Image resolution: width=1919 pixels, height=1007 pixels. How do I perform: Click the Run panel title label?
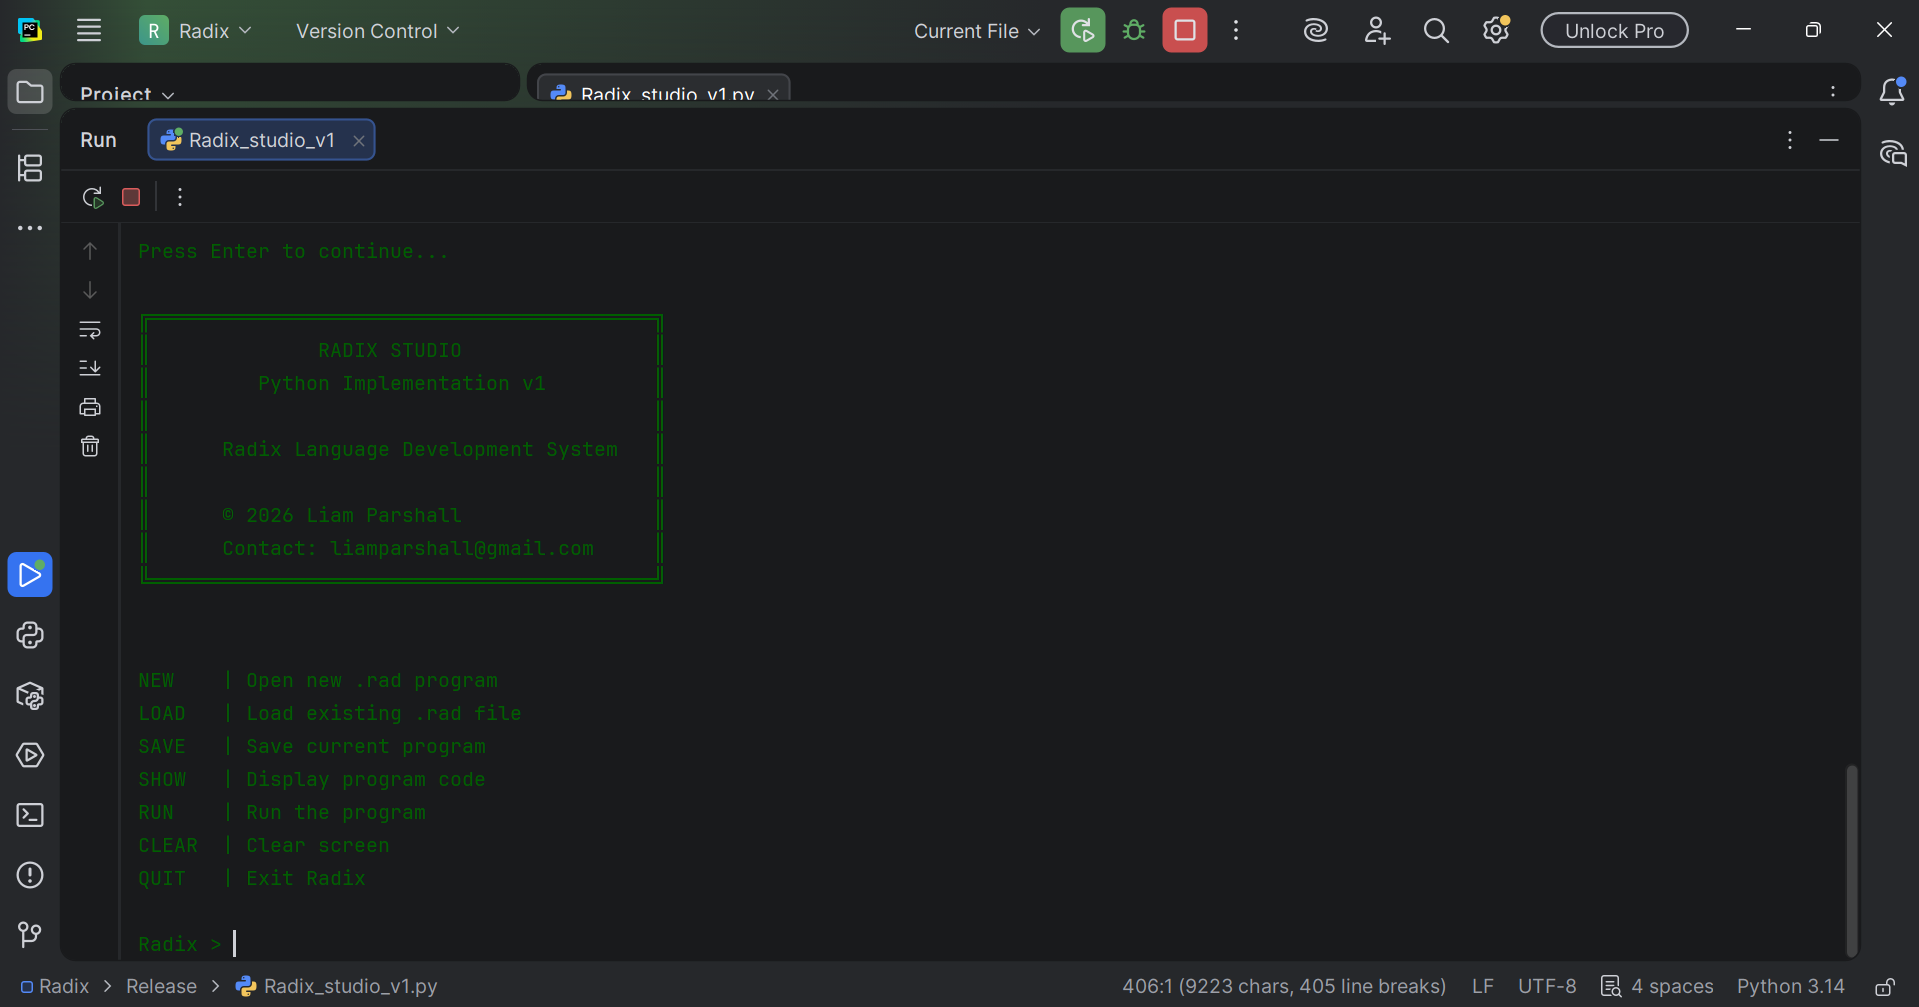(98, 140)
